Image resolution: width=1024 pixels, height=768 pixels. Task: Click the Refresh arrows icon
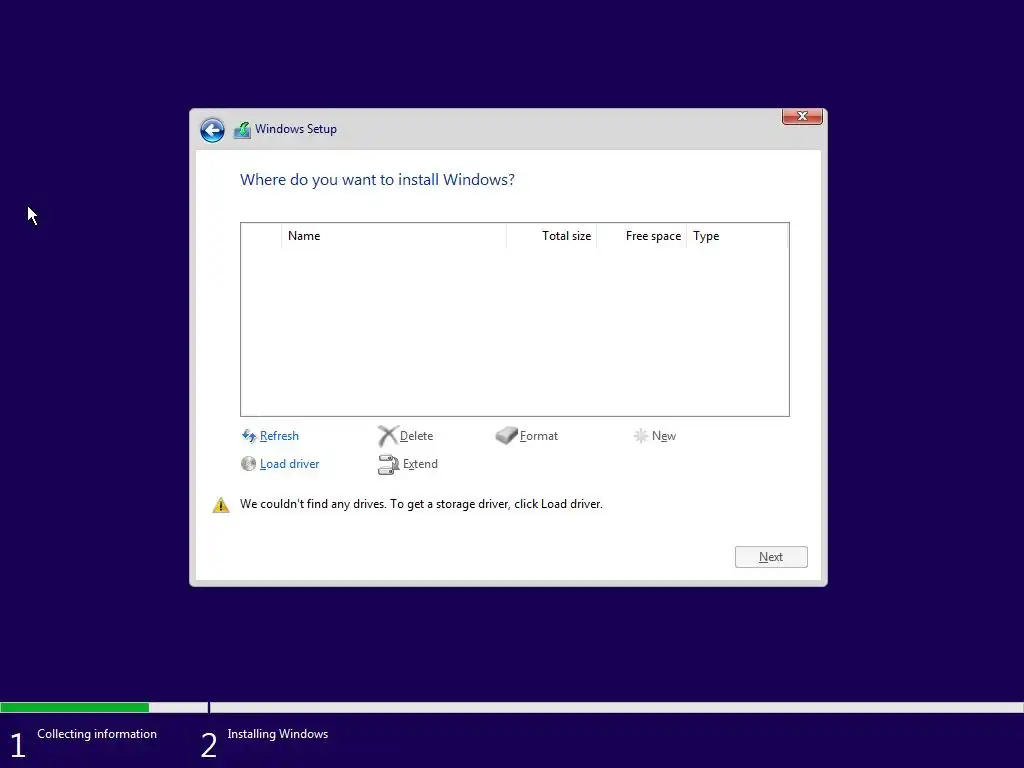(249, 436)
